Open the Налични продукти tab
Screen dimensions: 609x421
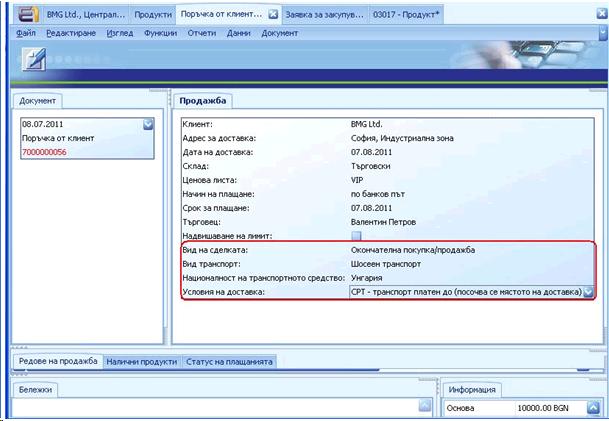[x=142, y=362]
